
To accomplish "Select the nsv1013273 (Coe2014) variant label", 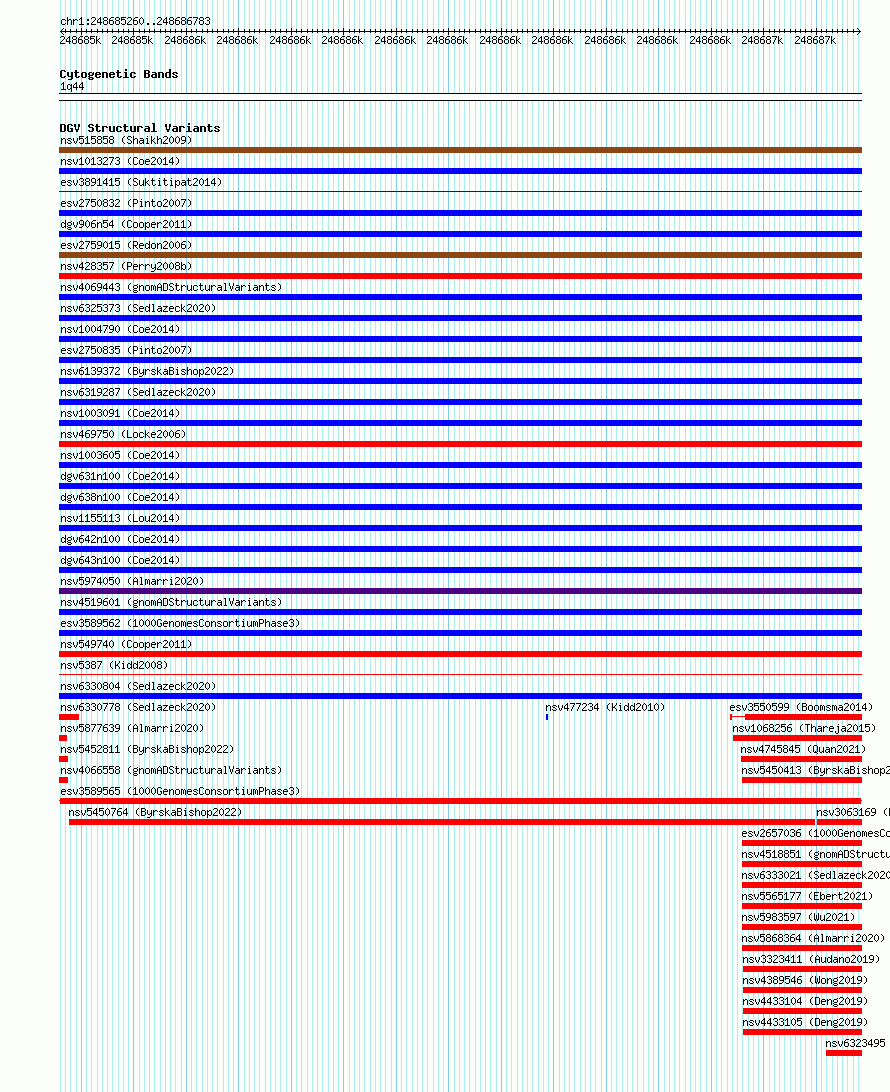I will tap(120, 161).
